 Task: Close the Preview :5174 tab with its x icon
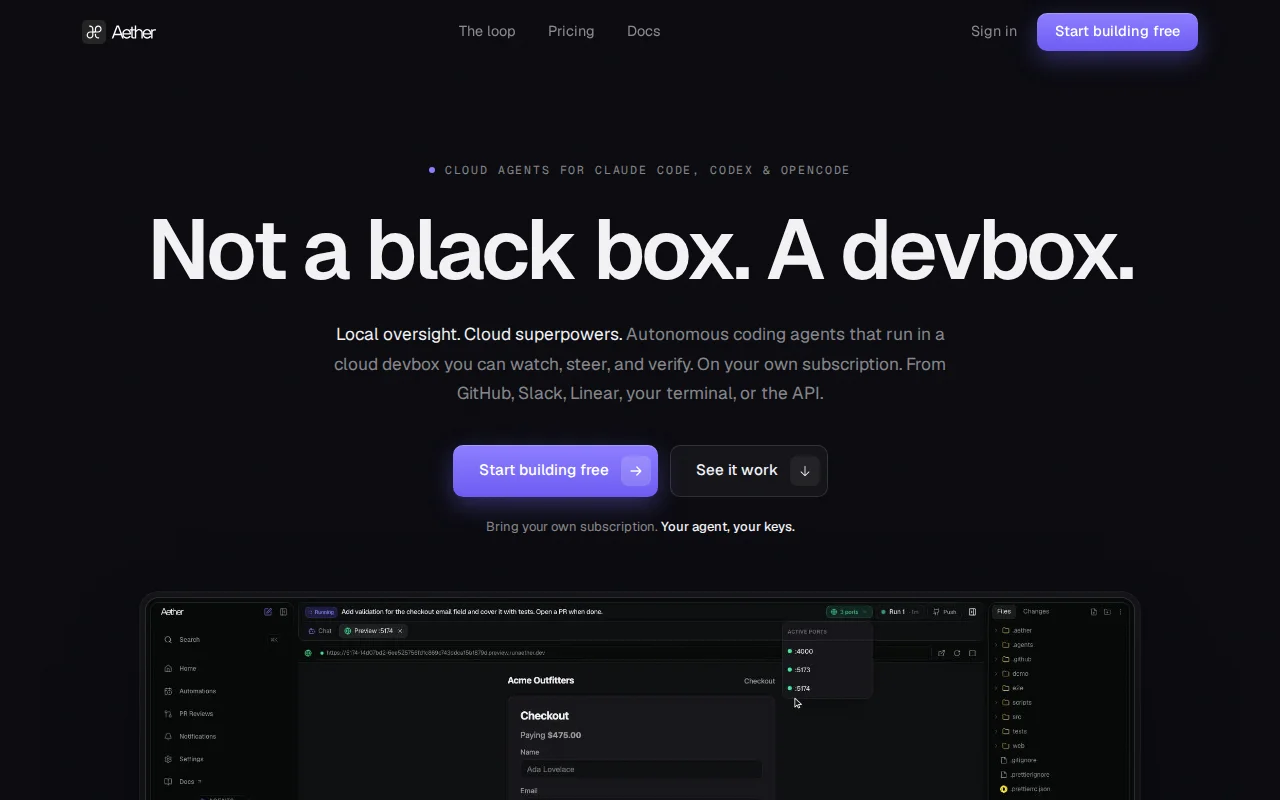point(400,631)
